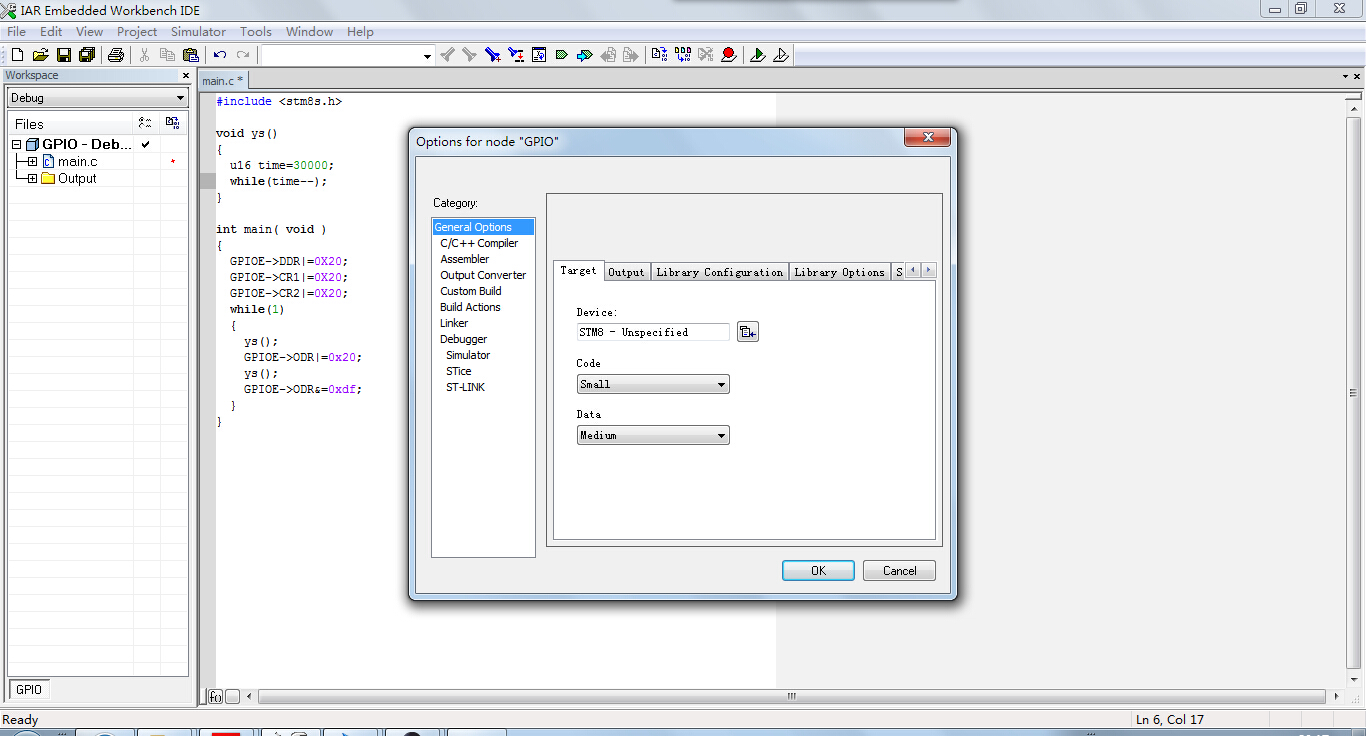Close the Workspace panel with its X

[x=185, y=76]
